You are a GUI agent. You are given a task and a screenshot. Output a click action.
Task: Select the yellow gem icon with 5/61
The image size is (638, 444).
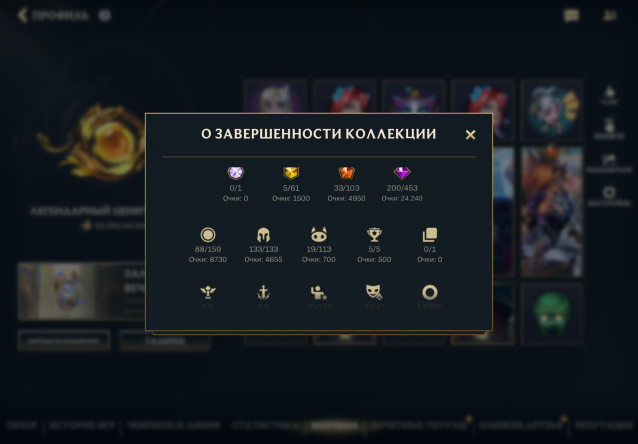pos(291,173)
